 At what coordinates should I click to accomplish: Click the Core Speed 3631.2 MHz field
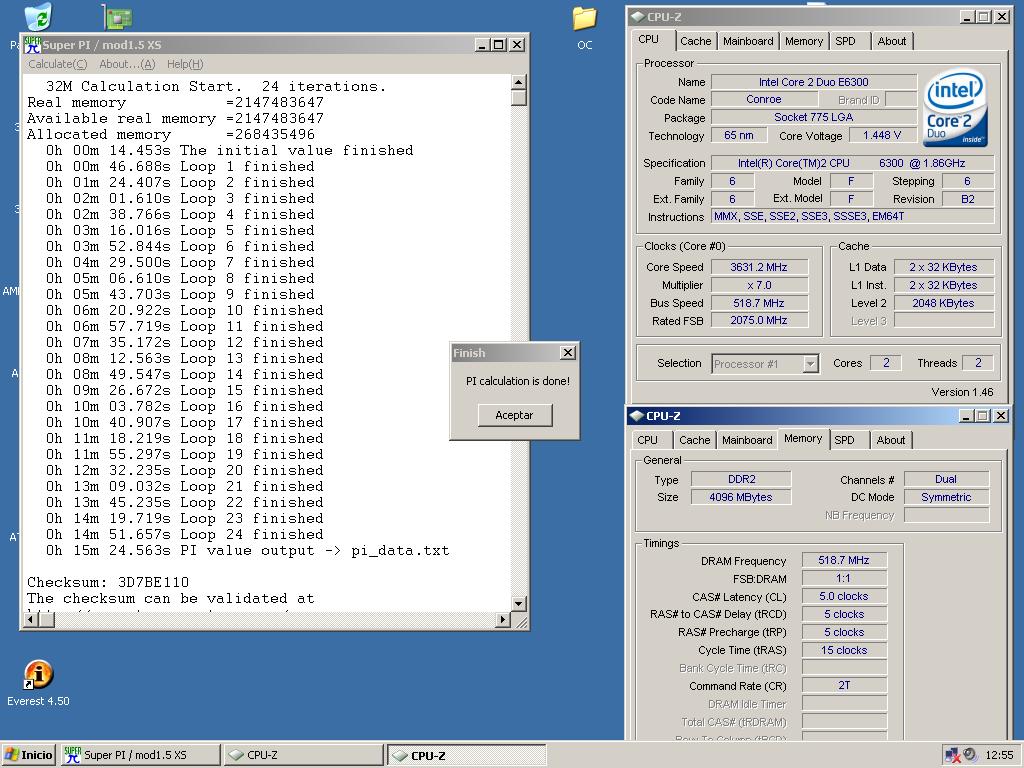pyautogui.click(x=759, y=267)
